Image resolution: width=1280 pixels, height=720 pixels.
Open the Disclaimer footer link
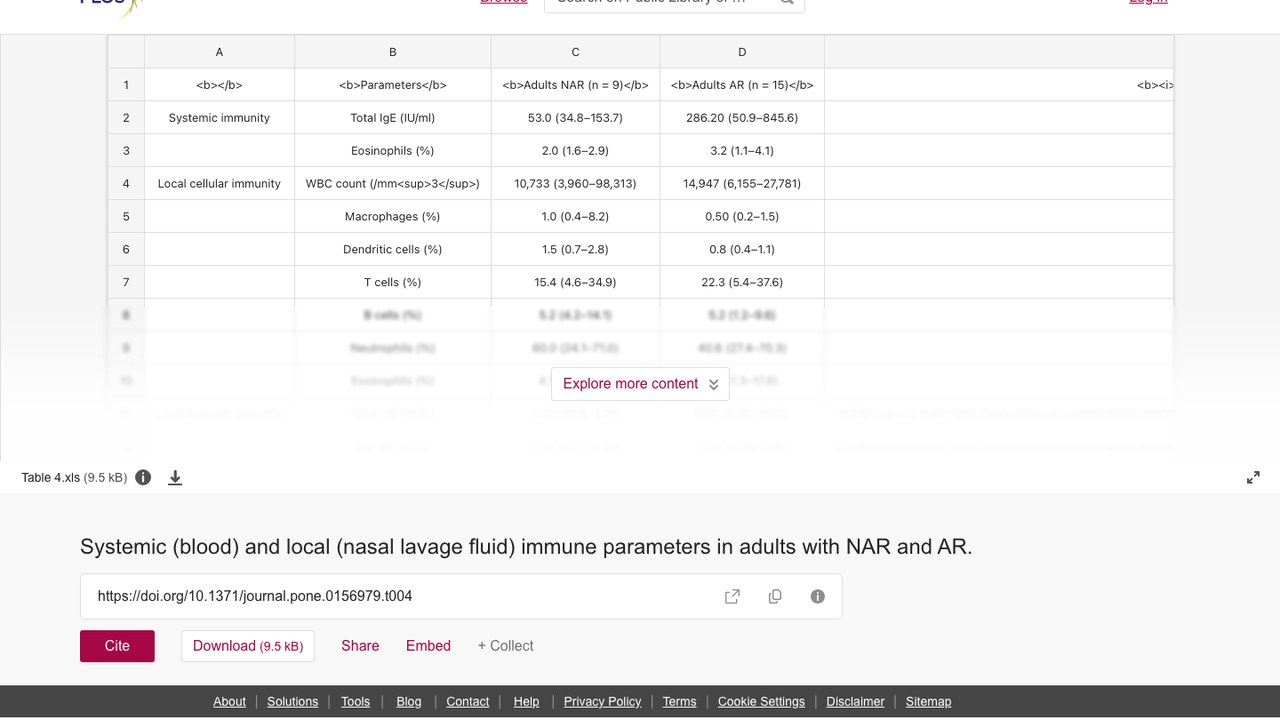[x=855, y=702]
